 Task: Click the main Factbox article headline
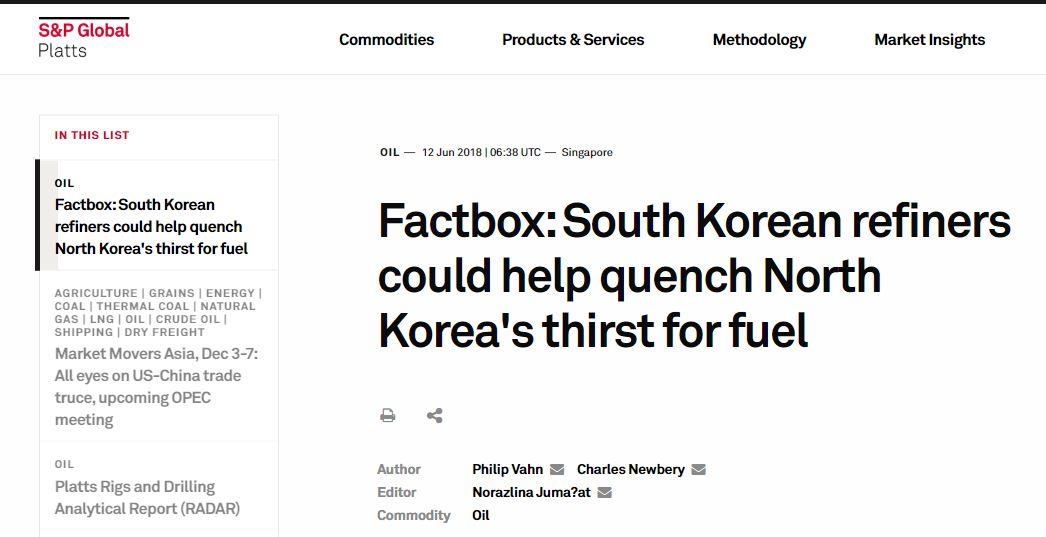click(694, 277)
